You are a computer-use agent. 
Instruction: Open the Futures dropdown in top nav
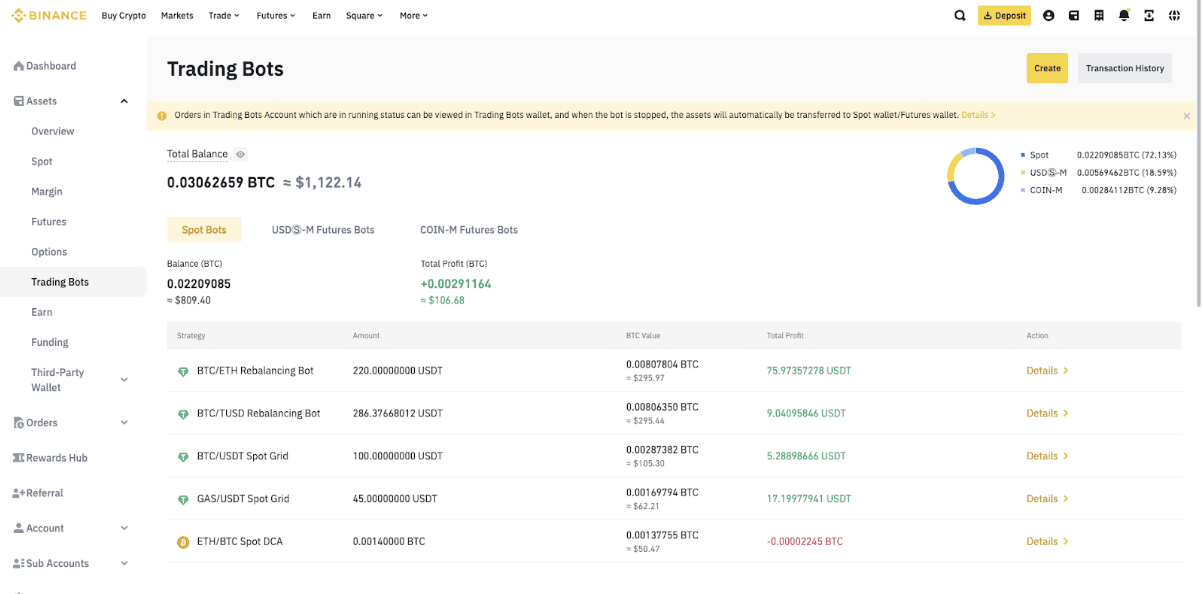[275, 16]
